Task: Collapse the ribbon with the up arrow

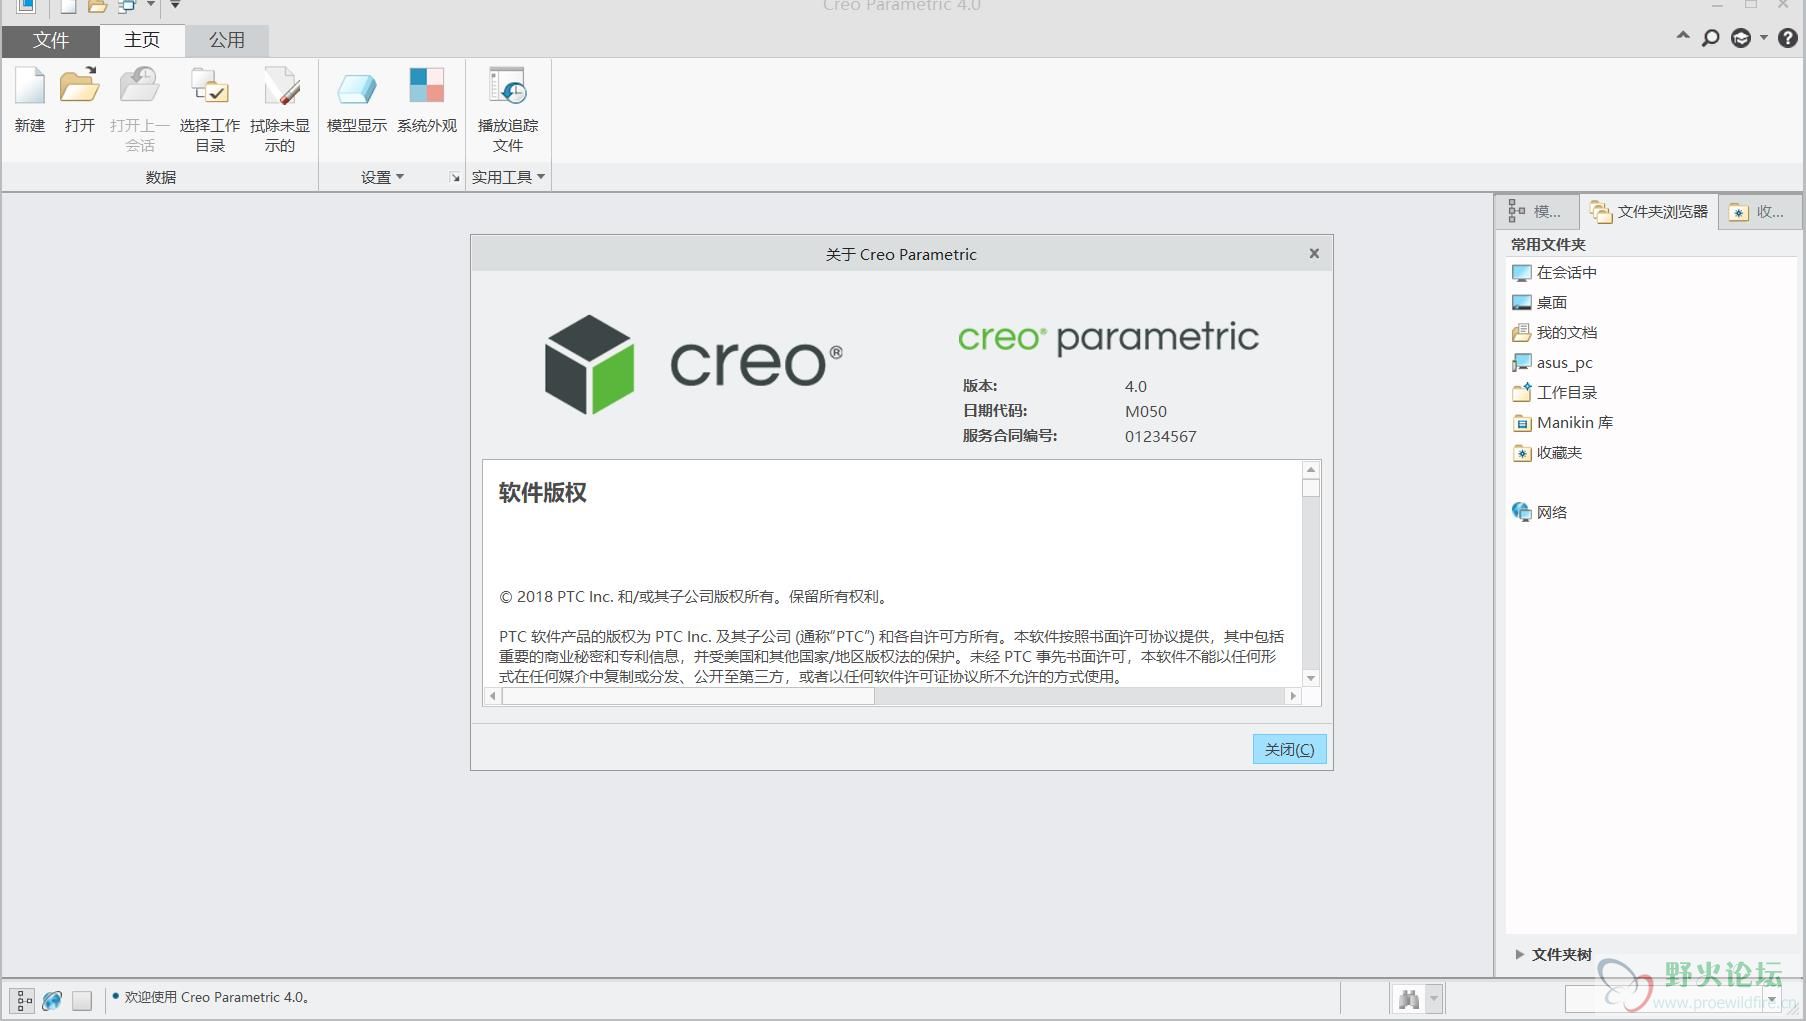Action: tap(1682, 36)
